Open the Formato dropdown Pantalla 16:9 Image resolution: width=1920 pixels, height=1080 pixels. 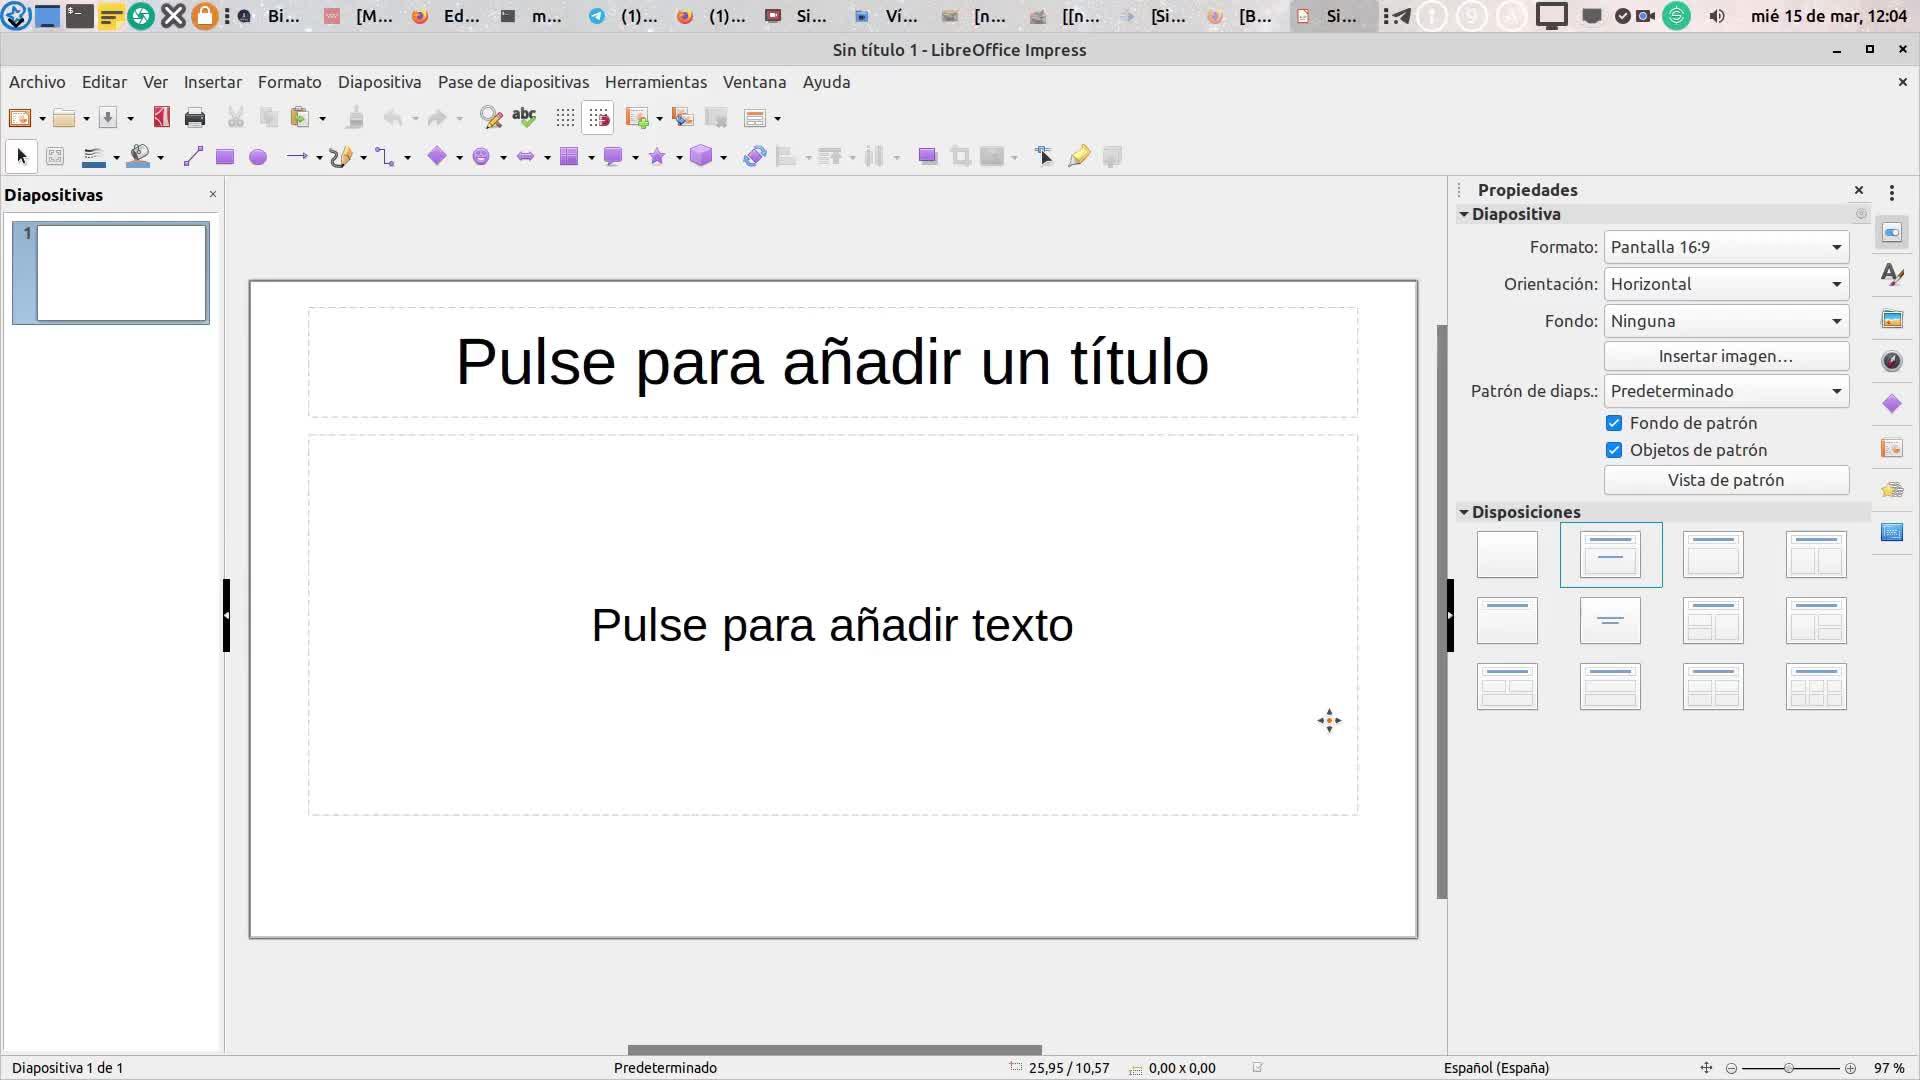(1726, 247)
